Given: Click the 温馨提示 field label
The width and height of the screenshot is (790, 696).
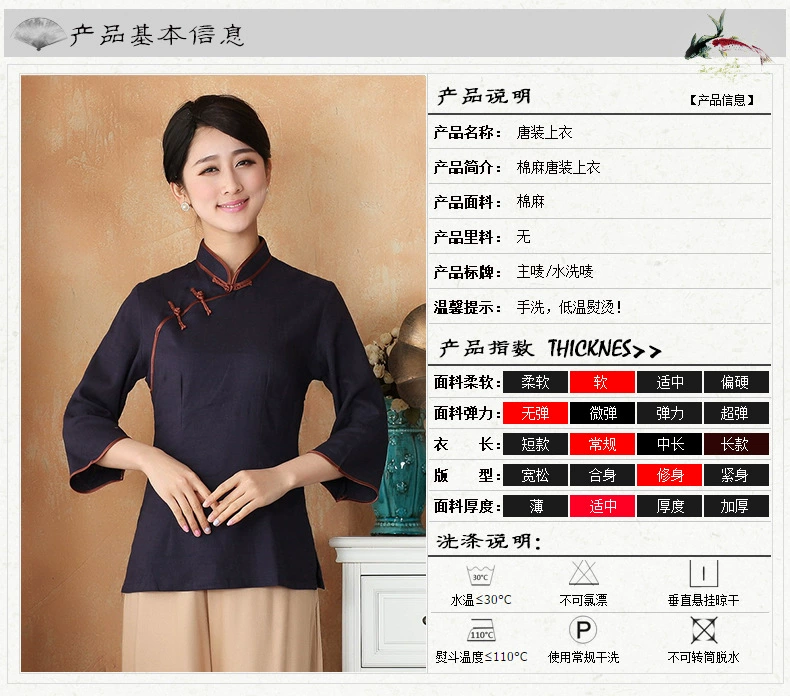Looking at the screenshot, I should (x=467, y=307).
